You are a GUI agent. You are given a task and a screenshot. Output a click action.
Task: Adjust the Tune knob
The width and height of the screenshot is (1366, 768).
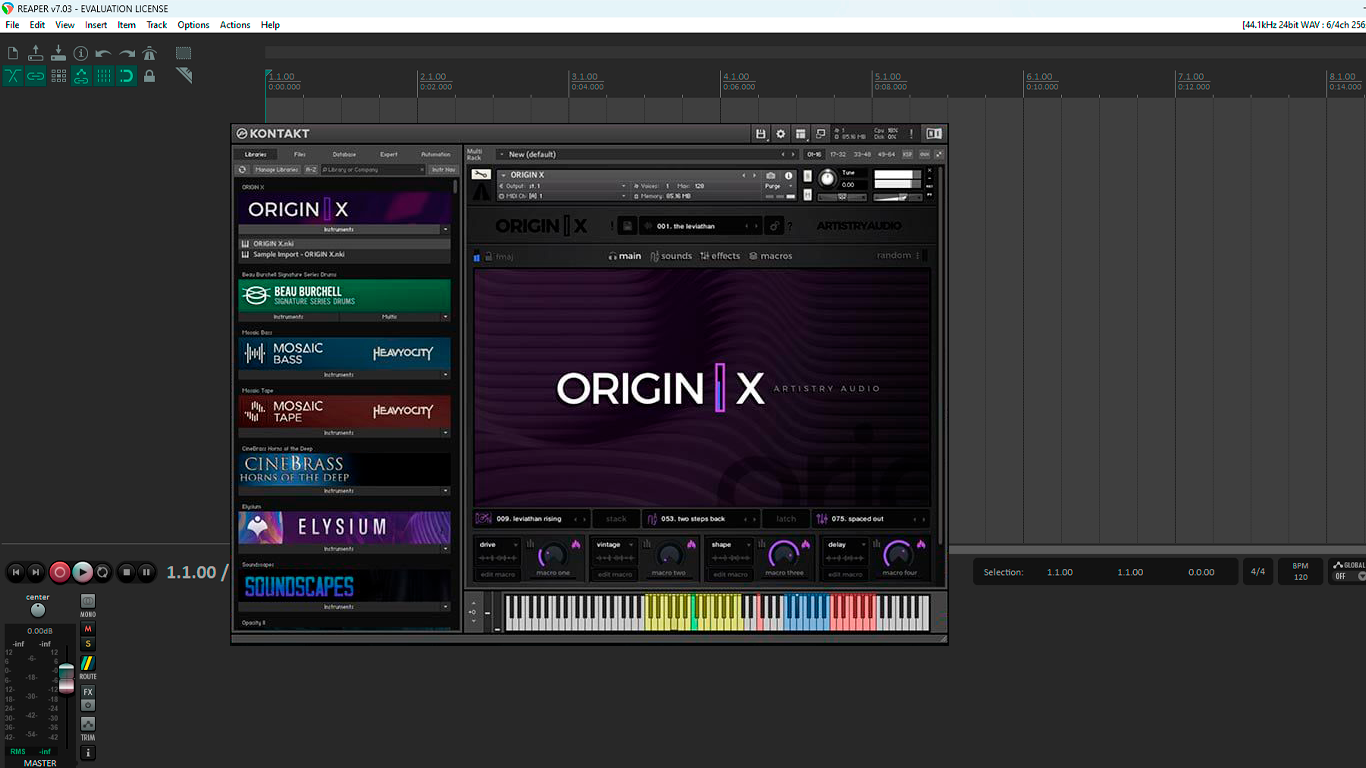pos(828,179)
